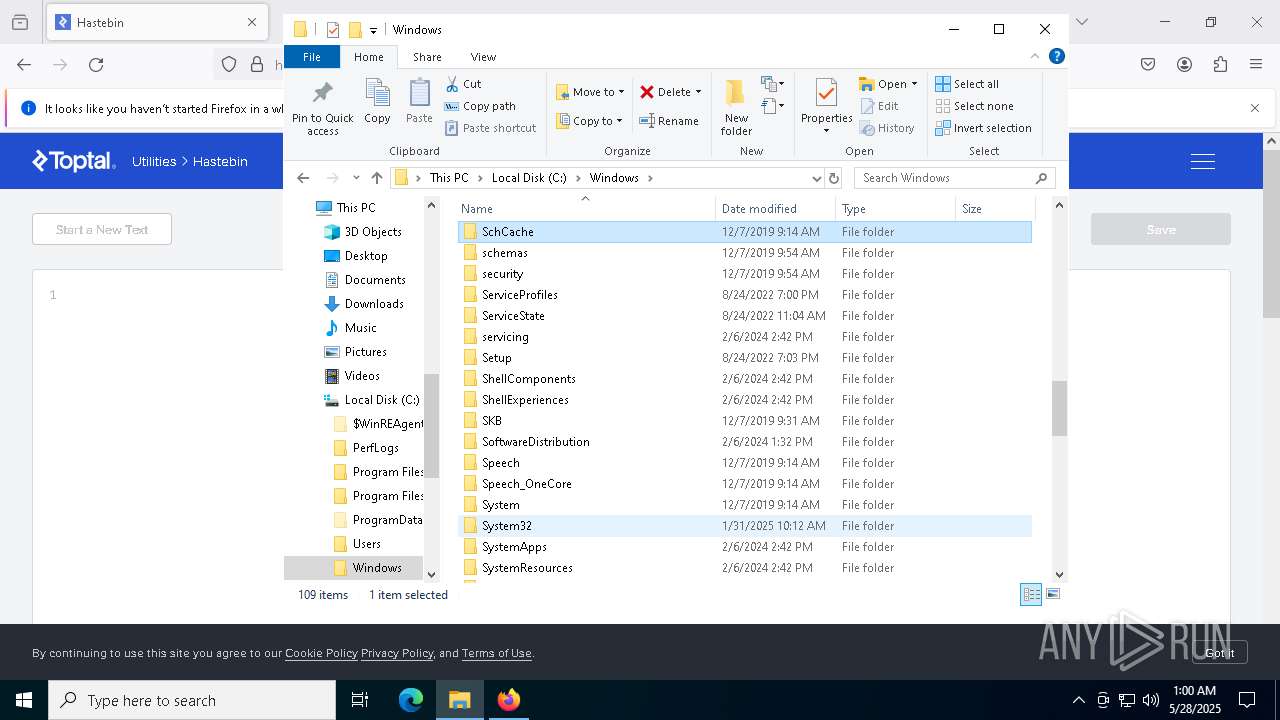The image size is (1280, 720).
Task: Click Edit in Open group
Action: (x=879, y=106)
